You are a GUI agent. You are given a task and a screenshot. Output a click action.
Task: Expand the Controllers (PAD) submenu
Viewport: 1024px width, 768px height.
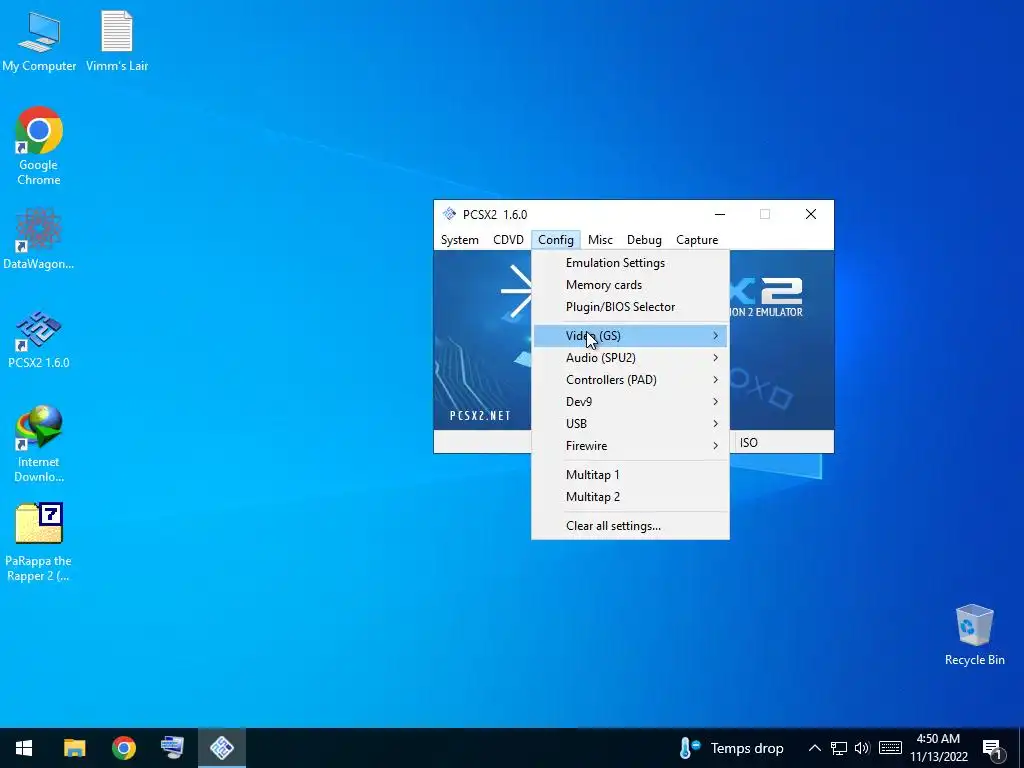630,379
